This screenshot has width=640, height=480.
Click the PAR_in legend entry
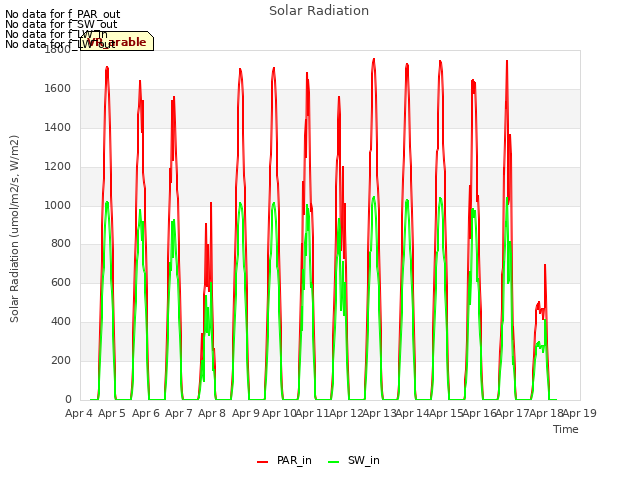point(284,460)
